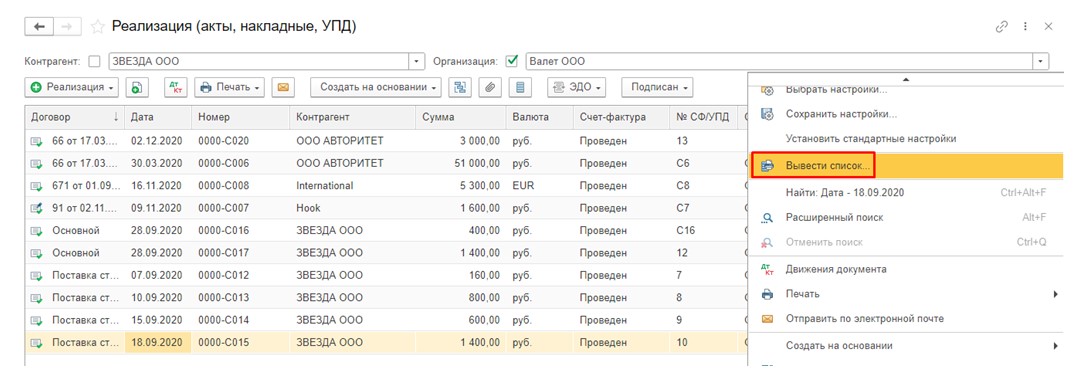Click the green document copy icon

click(138, 87)
